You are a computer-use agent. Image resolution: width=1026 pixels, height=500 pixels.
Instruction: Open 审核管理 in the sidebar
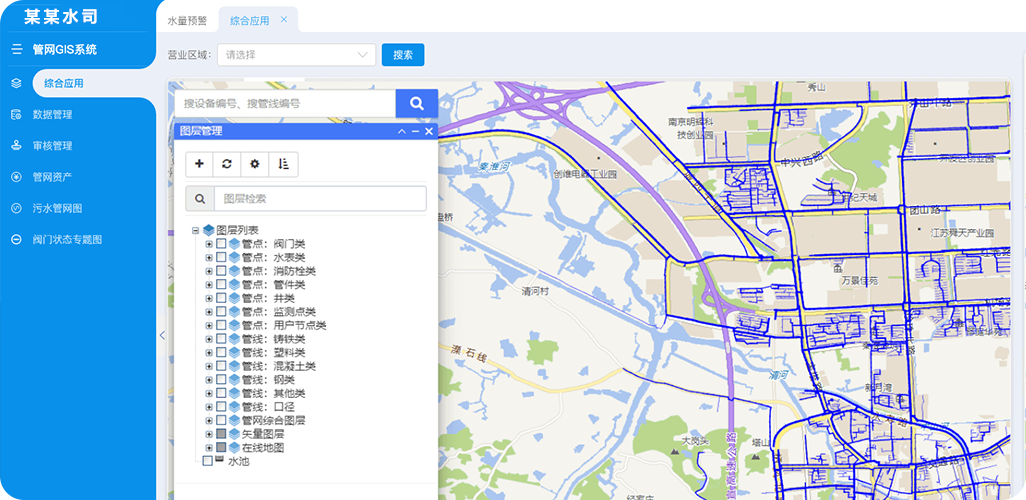52,146
